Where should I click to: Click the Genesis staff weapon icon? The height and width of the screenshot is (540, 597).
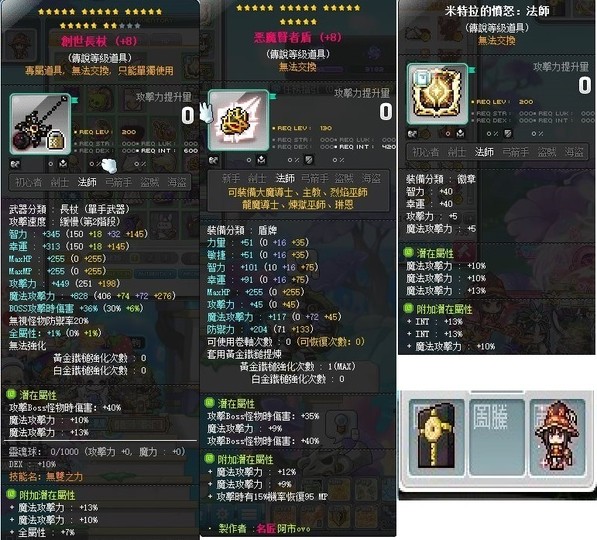(x=40, y=124)
